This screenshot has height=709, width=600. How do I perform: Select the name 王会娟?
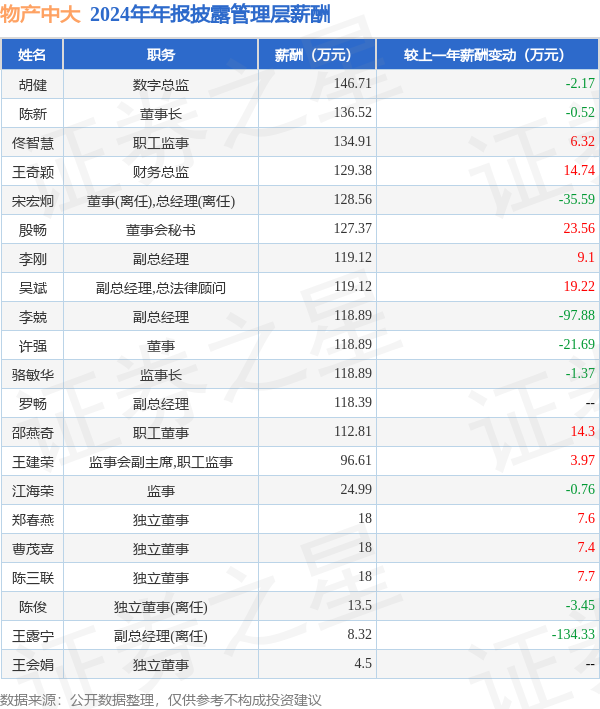33,663
